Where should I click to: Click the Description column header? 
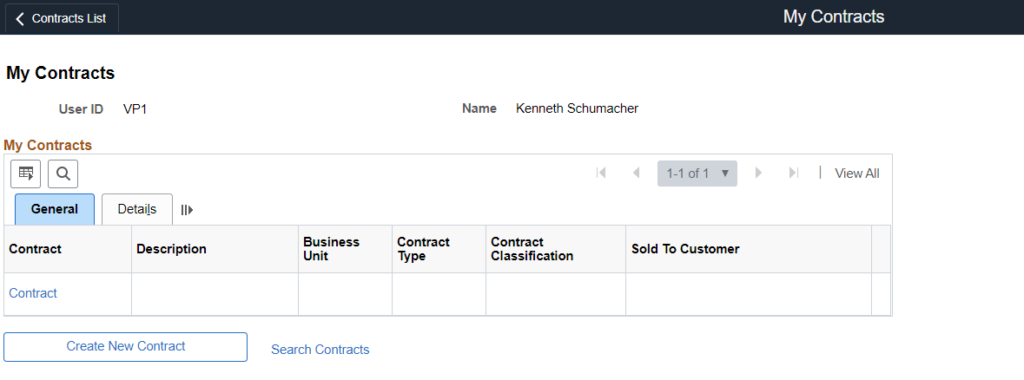pyautogui.click(x=171, y=249)
